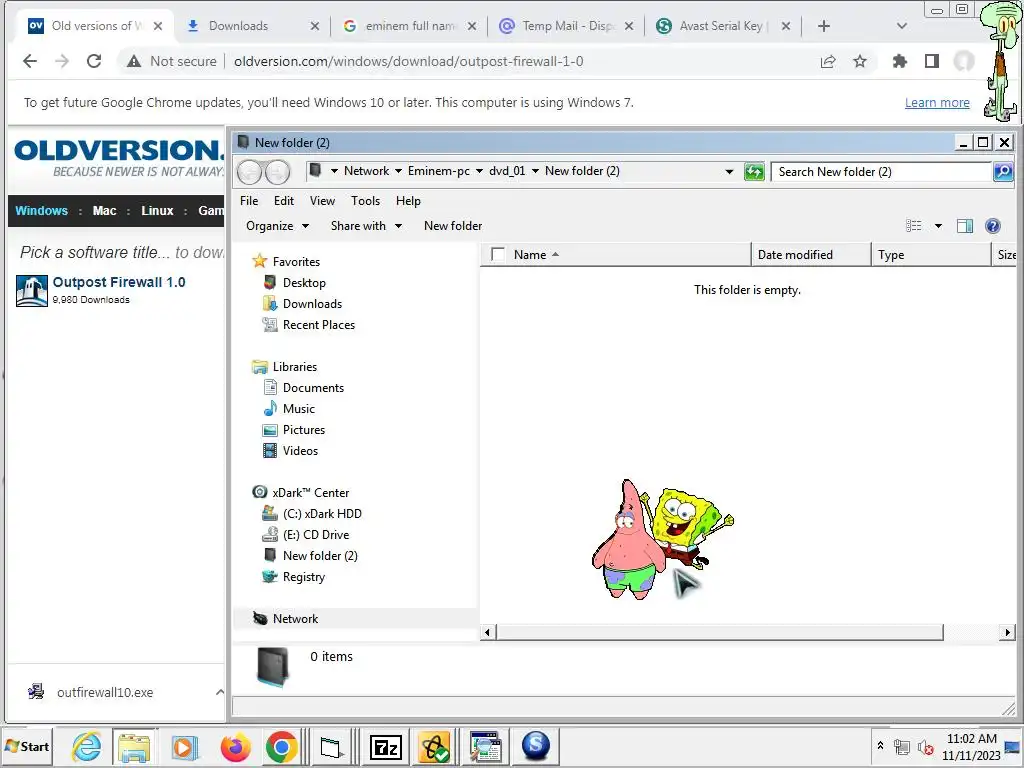Switch to the Downloads tab

coord(252,26)
